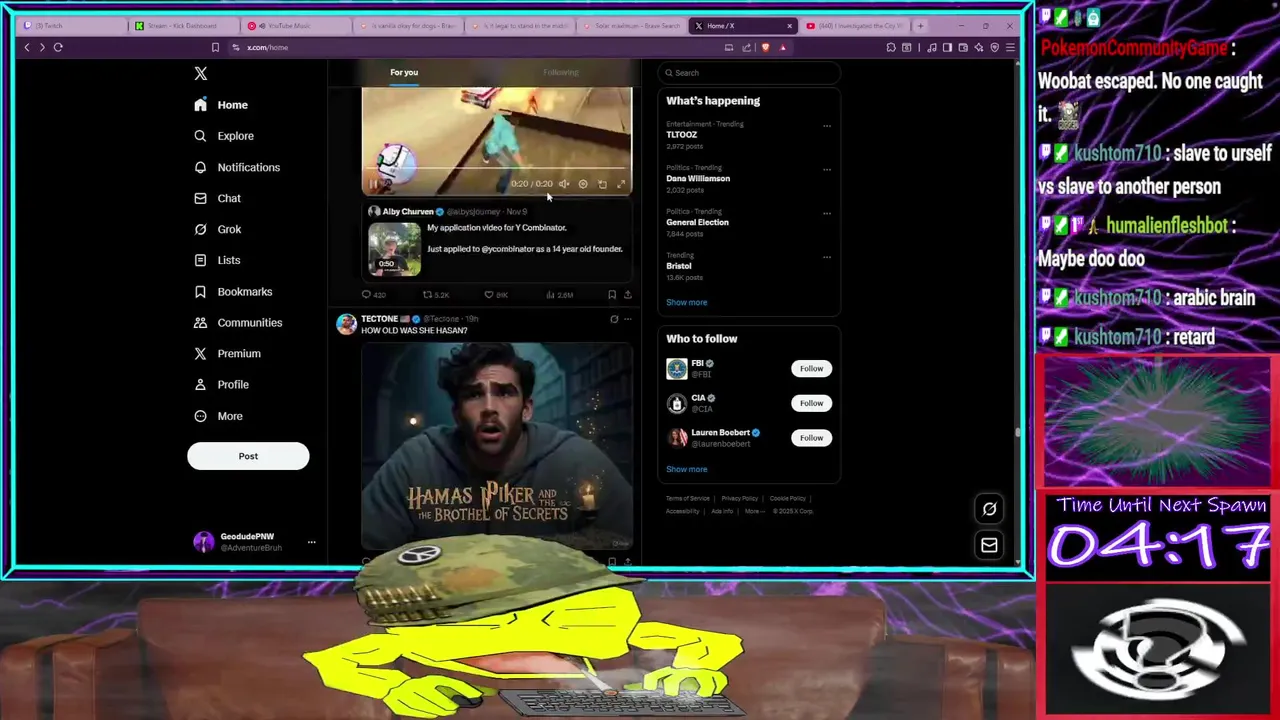The width and height of the screenshot is (1280, 720).
Task: Follow the FBI account
Action: 811,369
